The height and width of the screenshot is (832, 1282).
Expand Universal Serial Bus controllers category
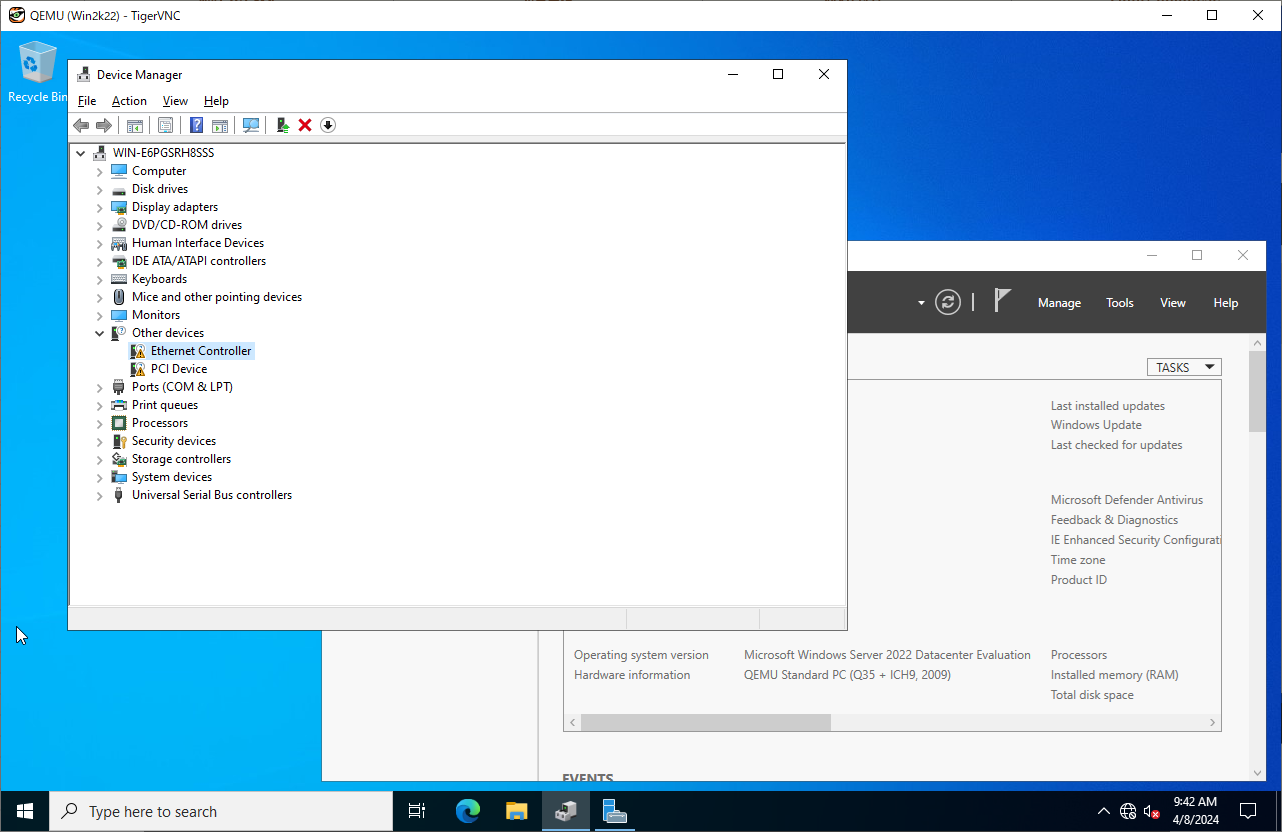click(x=99, y=495)
